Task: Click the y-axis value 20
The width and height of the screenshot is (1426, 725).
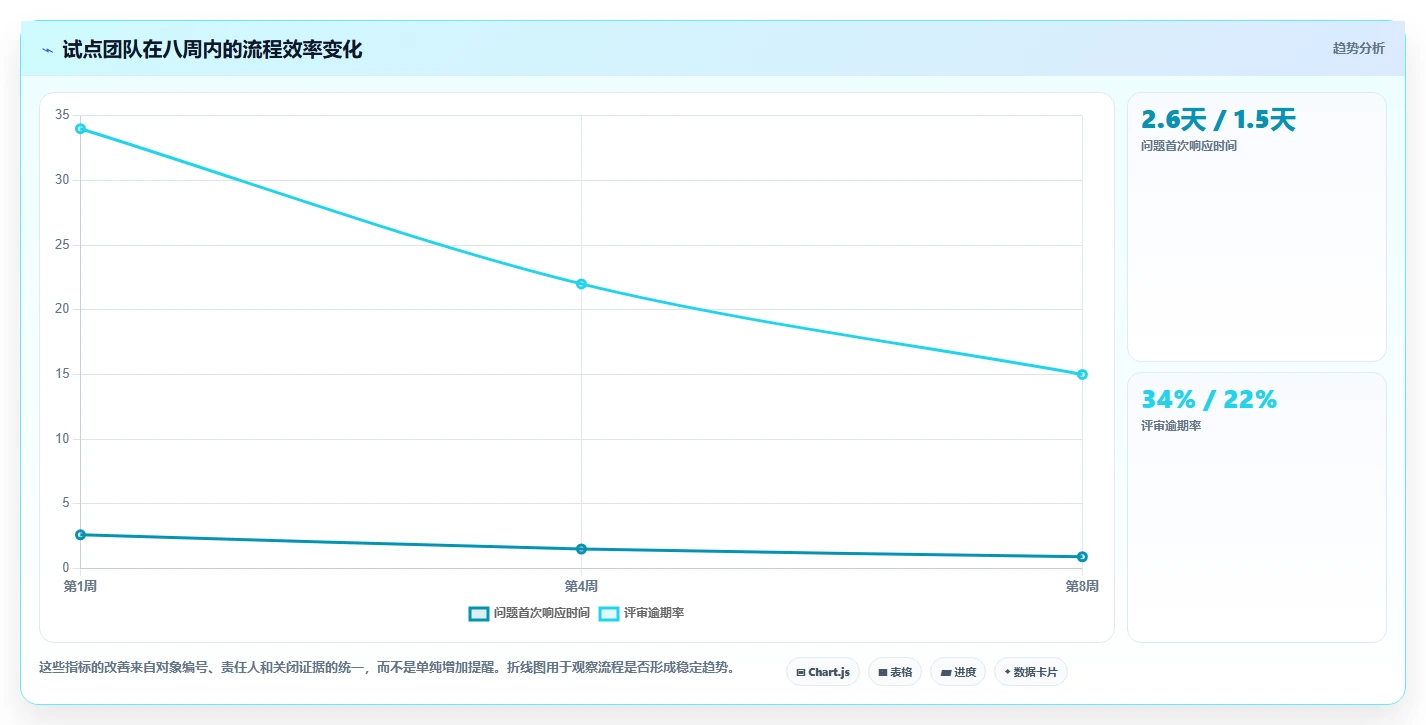Action: (63, 309)
